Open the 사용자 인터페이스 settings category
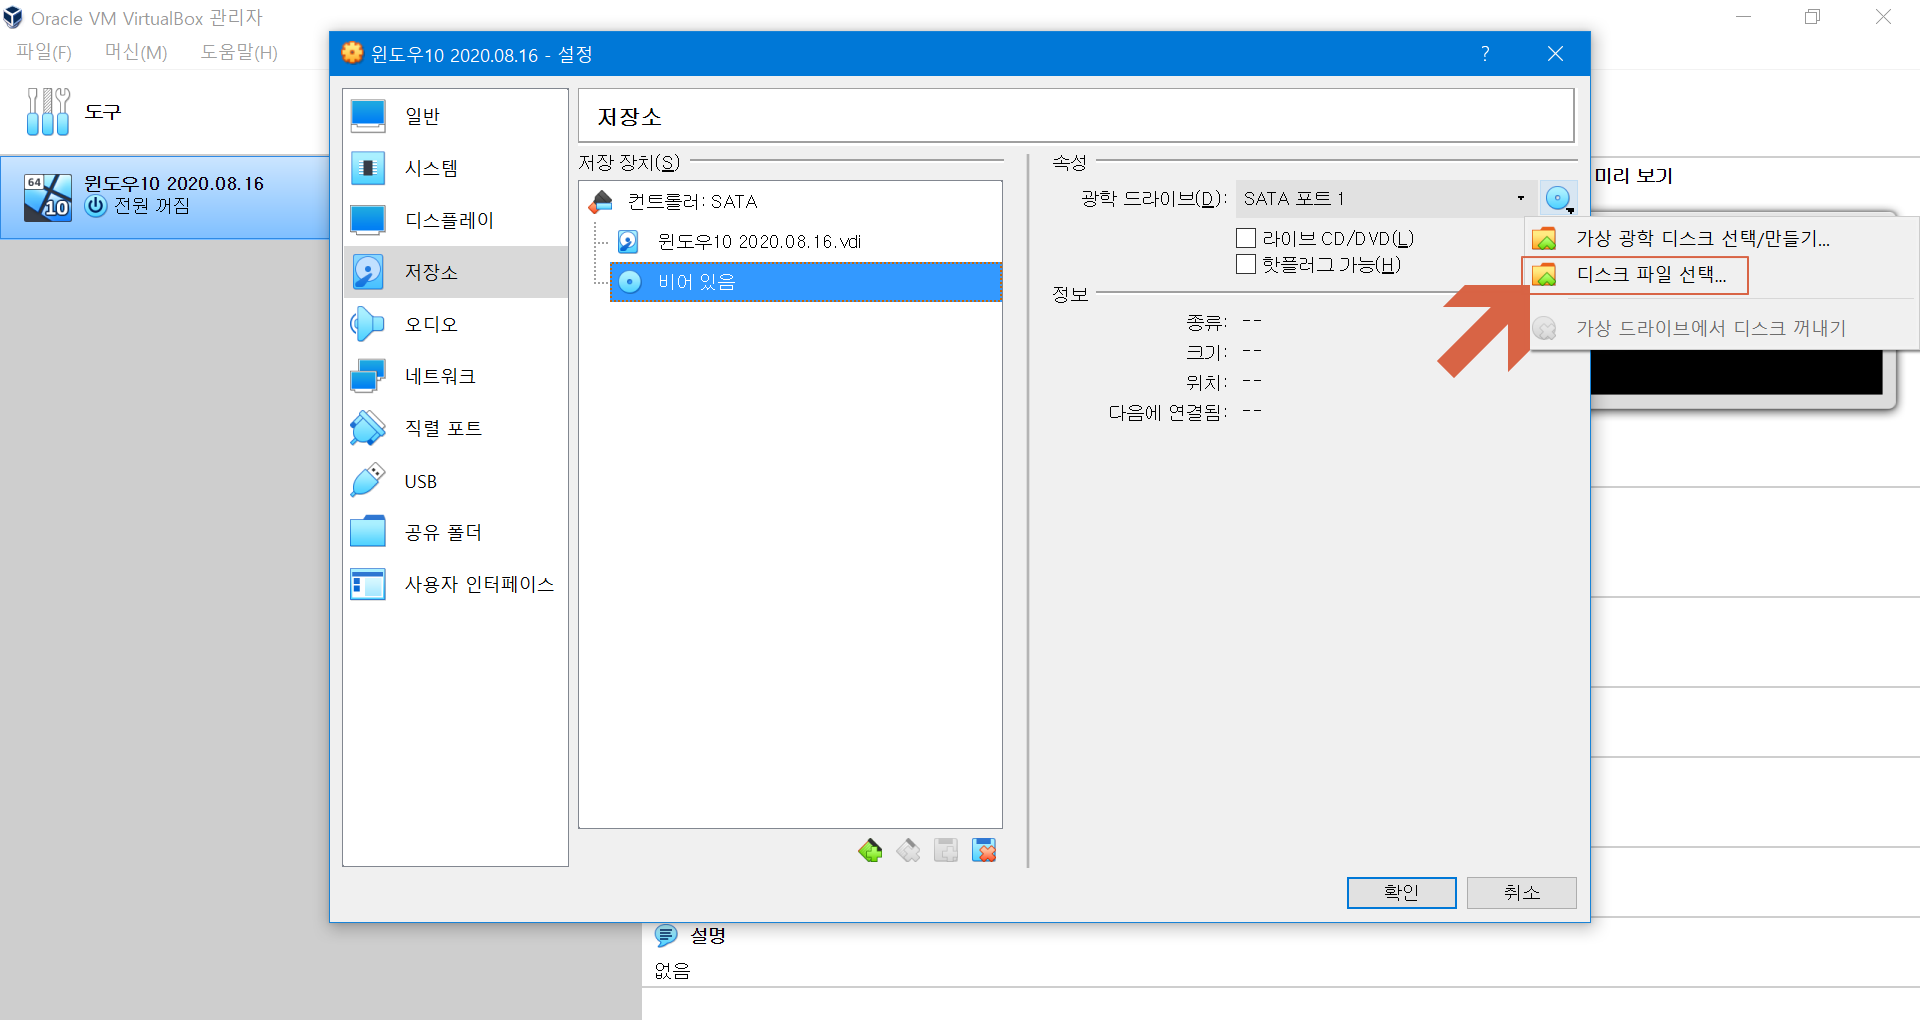The height and width of the screenshot is (1020, 1920). [x=455, y=584]
